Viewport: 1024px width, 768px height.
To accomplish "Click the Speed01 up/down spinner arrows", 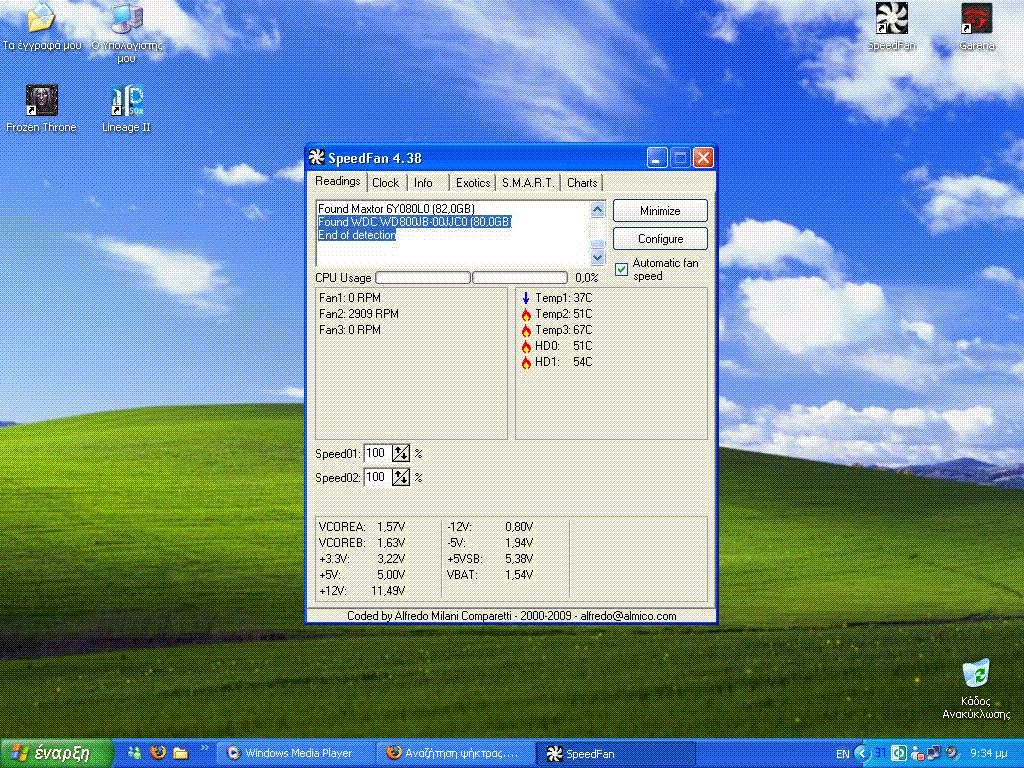I will 400,453.
